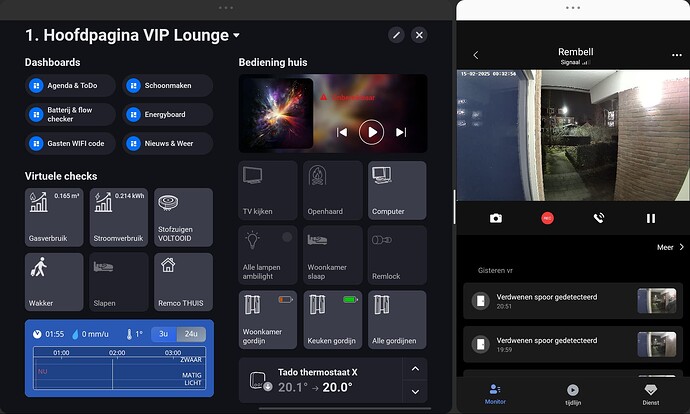The width and height of the screenshot is (690, 414).
Task: Open the Keuken gordijn tile
Action: 333,320
